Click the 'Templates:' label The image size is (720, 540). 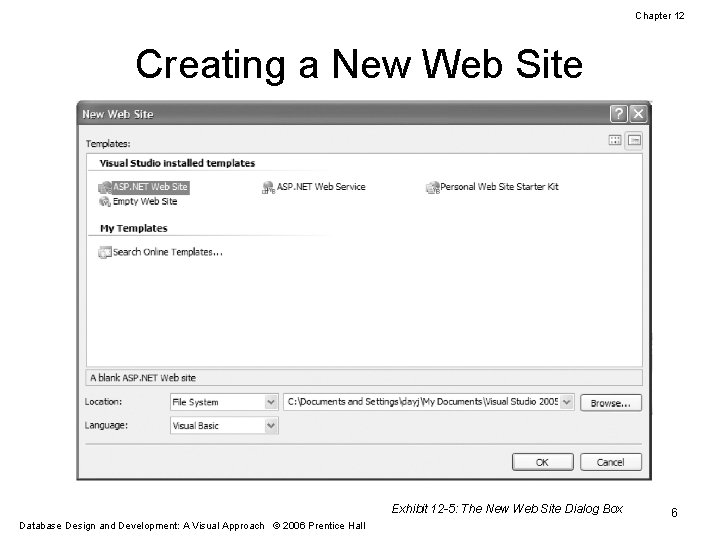coord(108,144)
